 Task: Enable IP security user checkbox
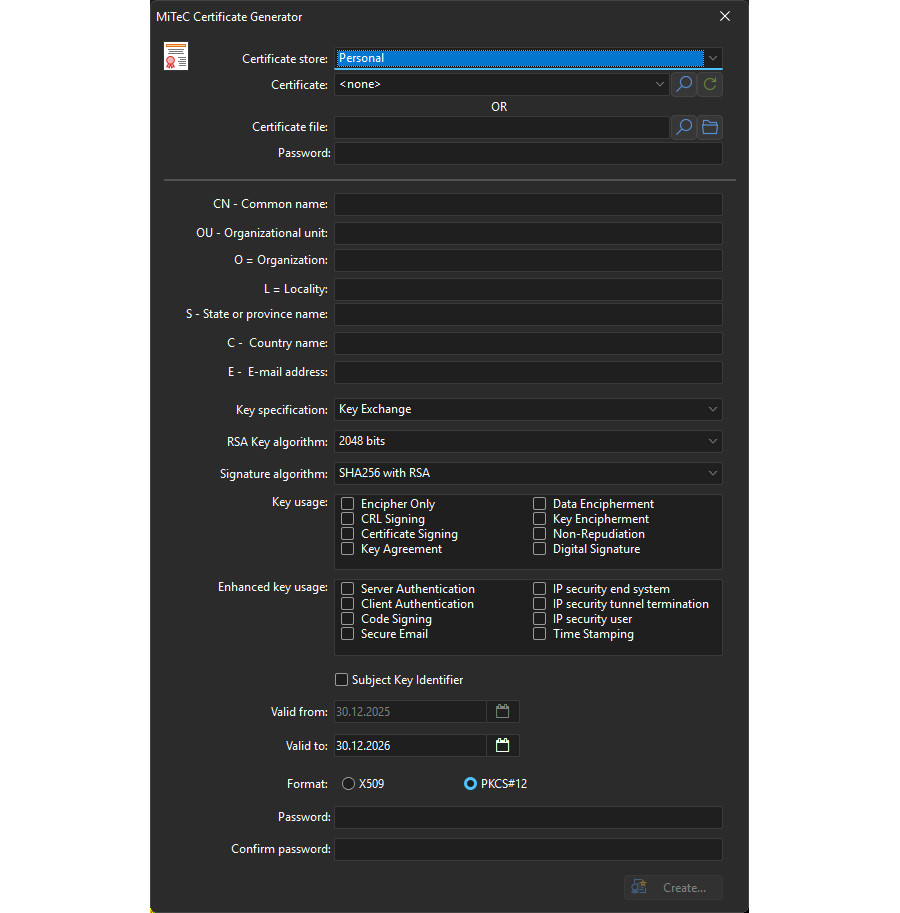click(x=540, y=619)
